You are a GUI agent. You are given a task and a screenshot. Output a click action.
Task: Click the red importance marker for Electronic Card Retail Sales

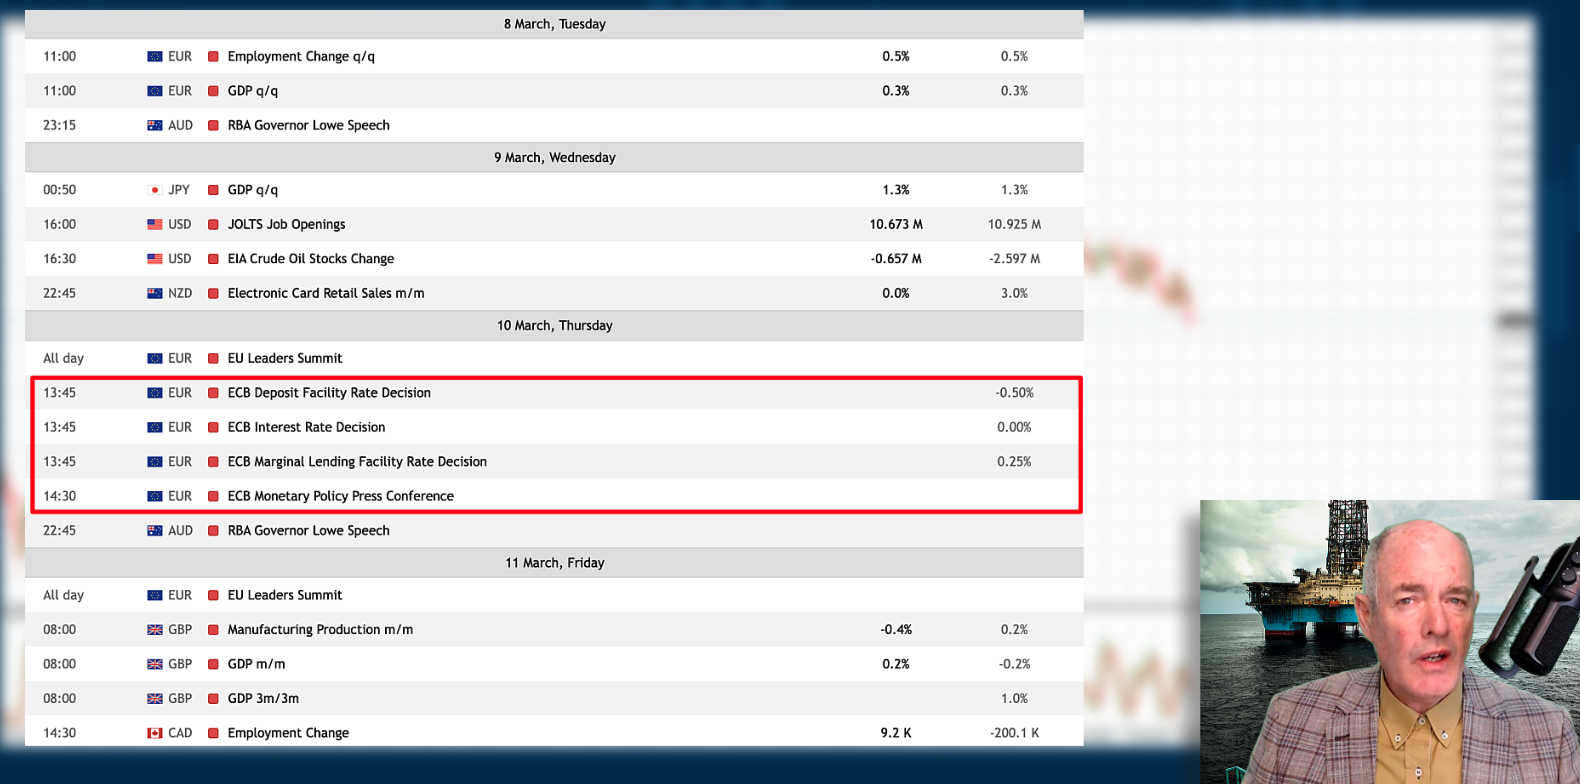[x=213, y=294]
